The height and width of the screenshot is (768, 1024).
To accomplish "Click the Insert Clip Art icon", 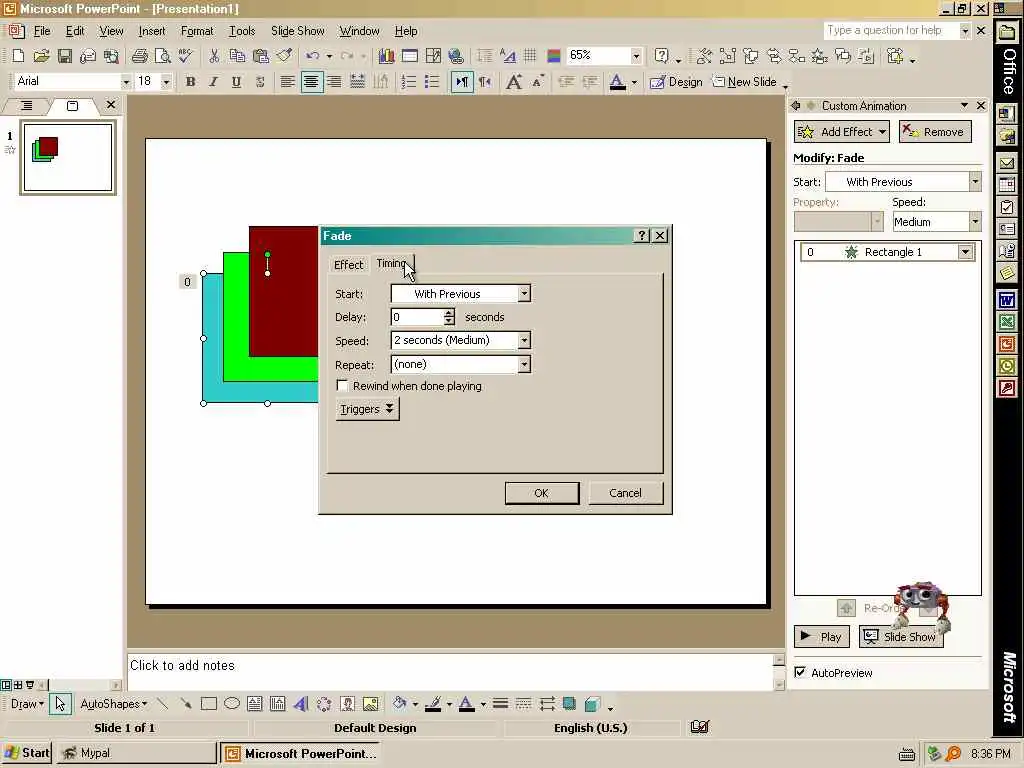I will (347, 704).
